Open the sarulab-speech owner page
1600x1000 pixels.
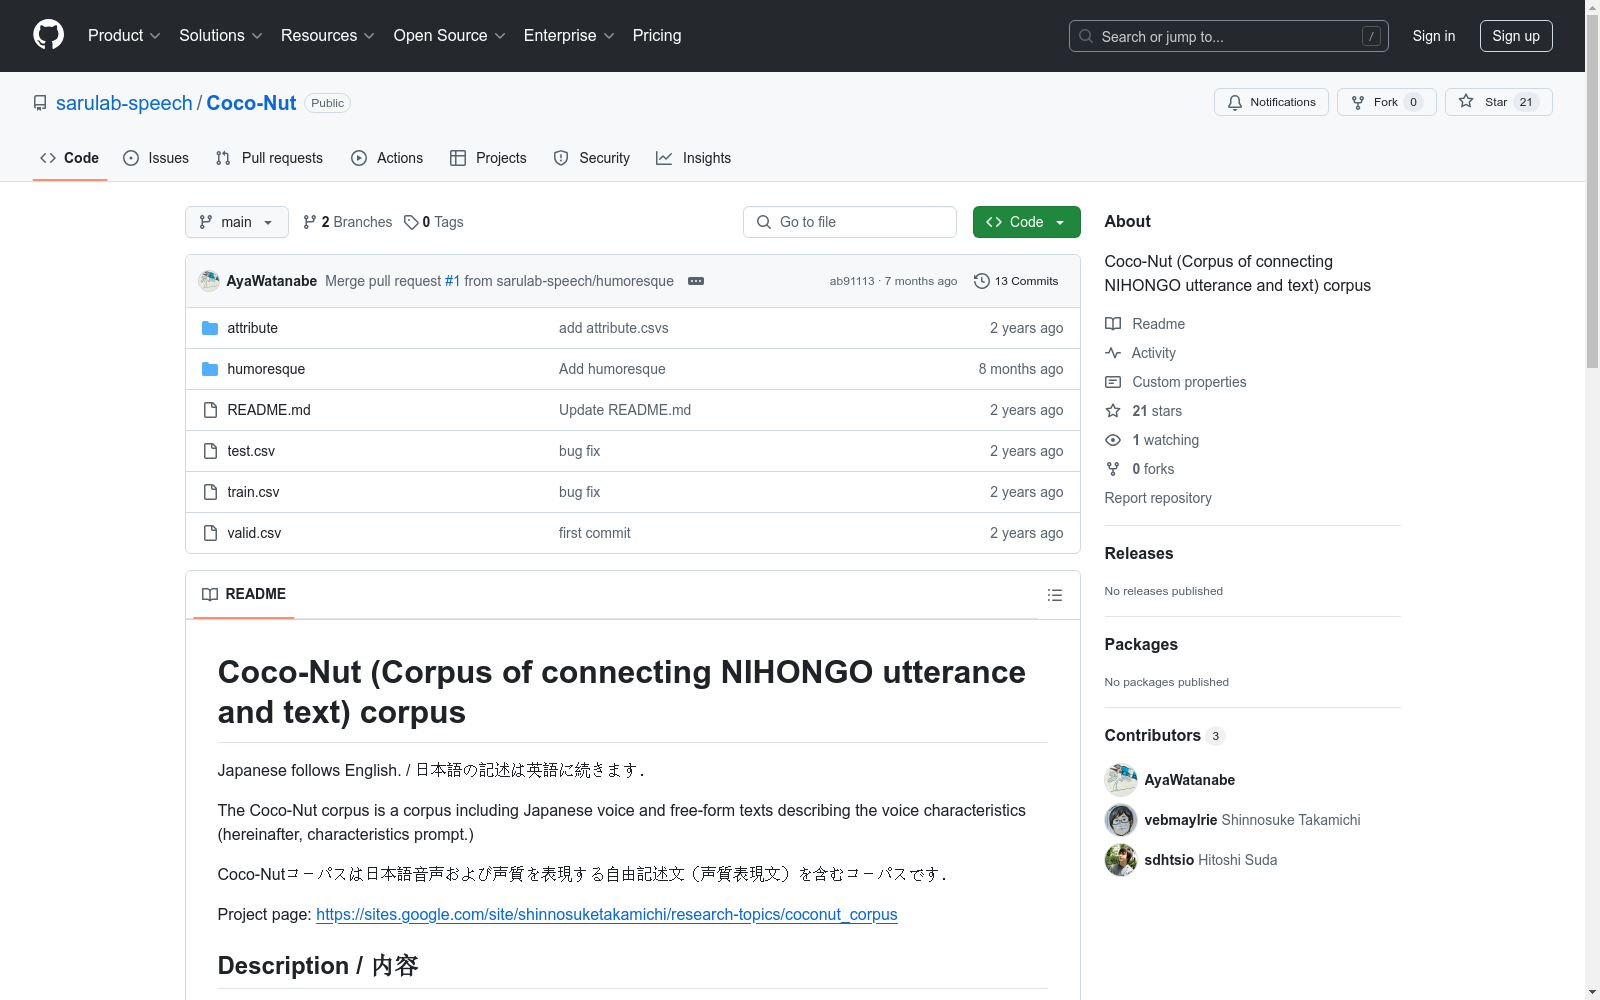tap(124, 103)
